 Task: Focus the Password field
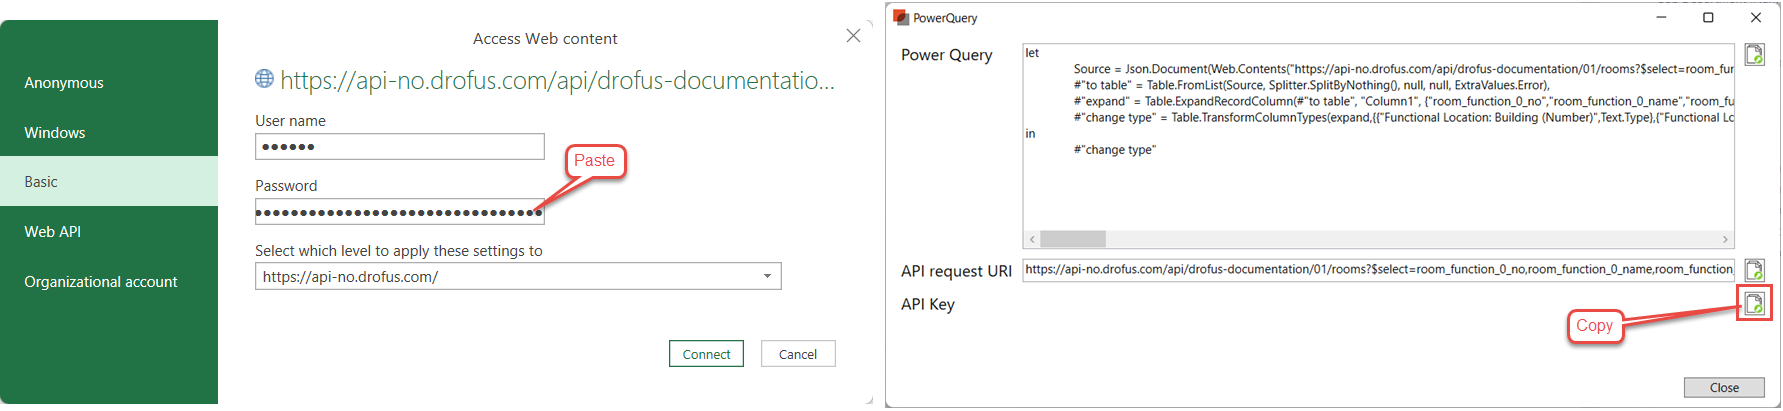pyautogui.click(x=400, y=212)
